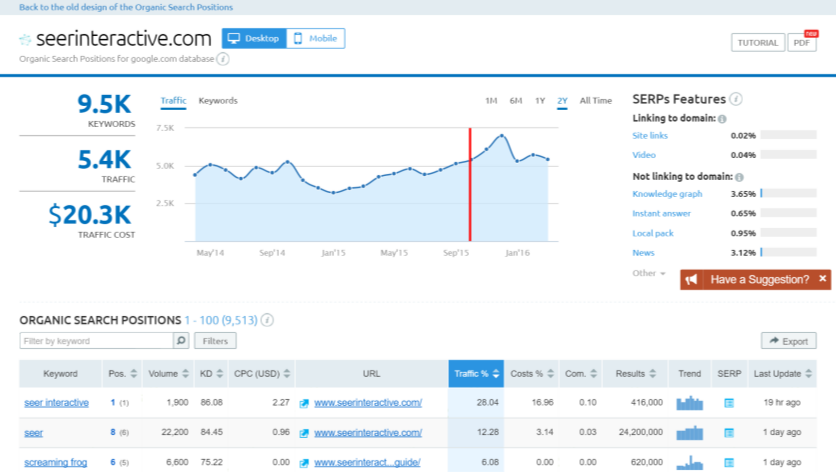
Task: Click the Filter by keyword input field
Action: tap(96, 341)
